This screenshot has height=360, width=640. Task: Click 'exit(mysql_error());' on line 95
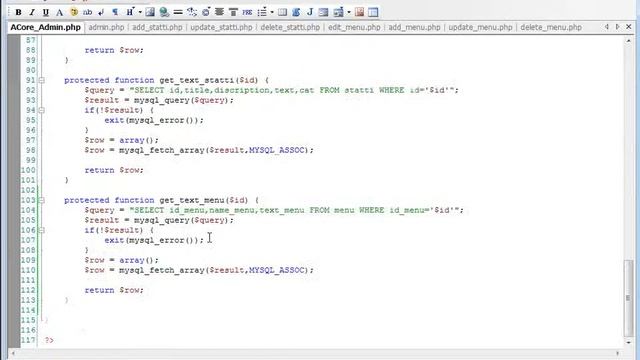tap(153, 120)
